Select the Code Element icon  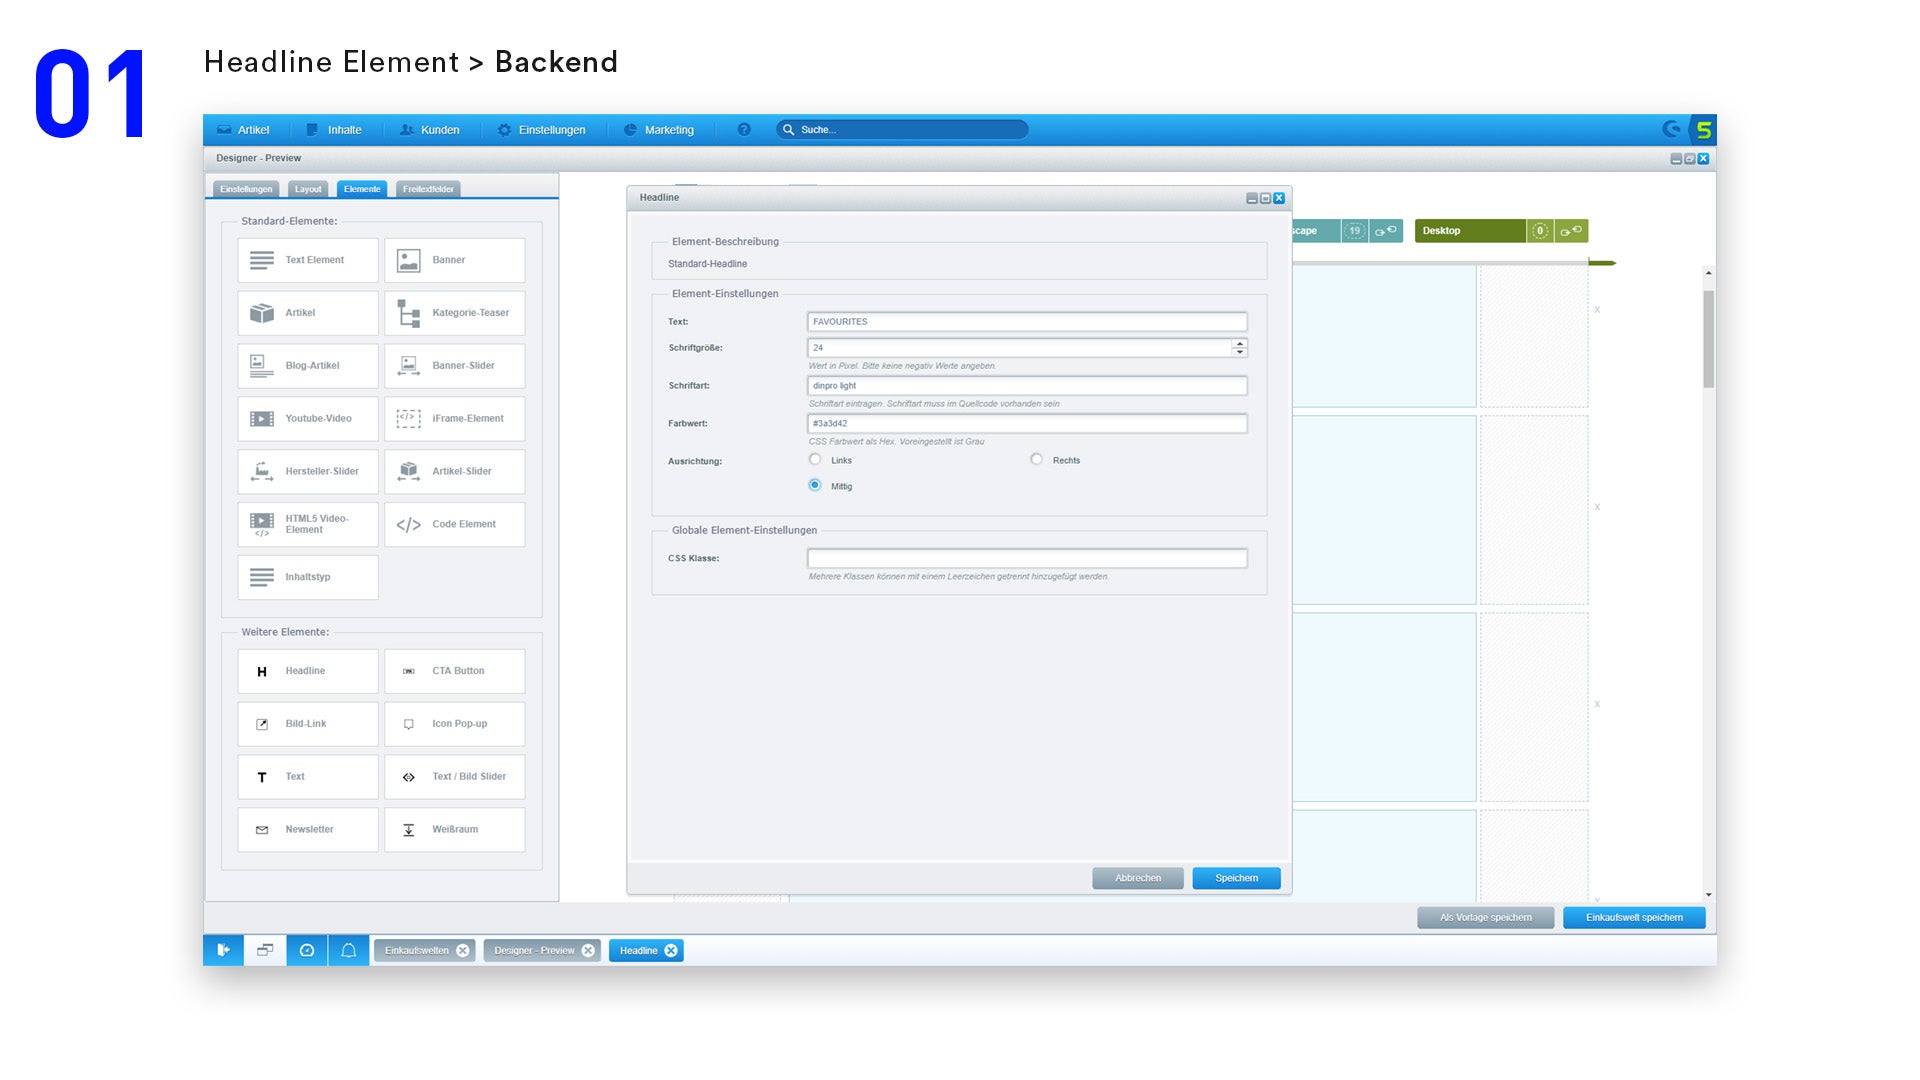(408, 525)
